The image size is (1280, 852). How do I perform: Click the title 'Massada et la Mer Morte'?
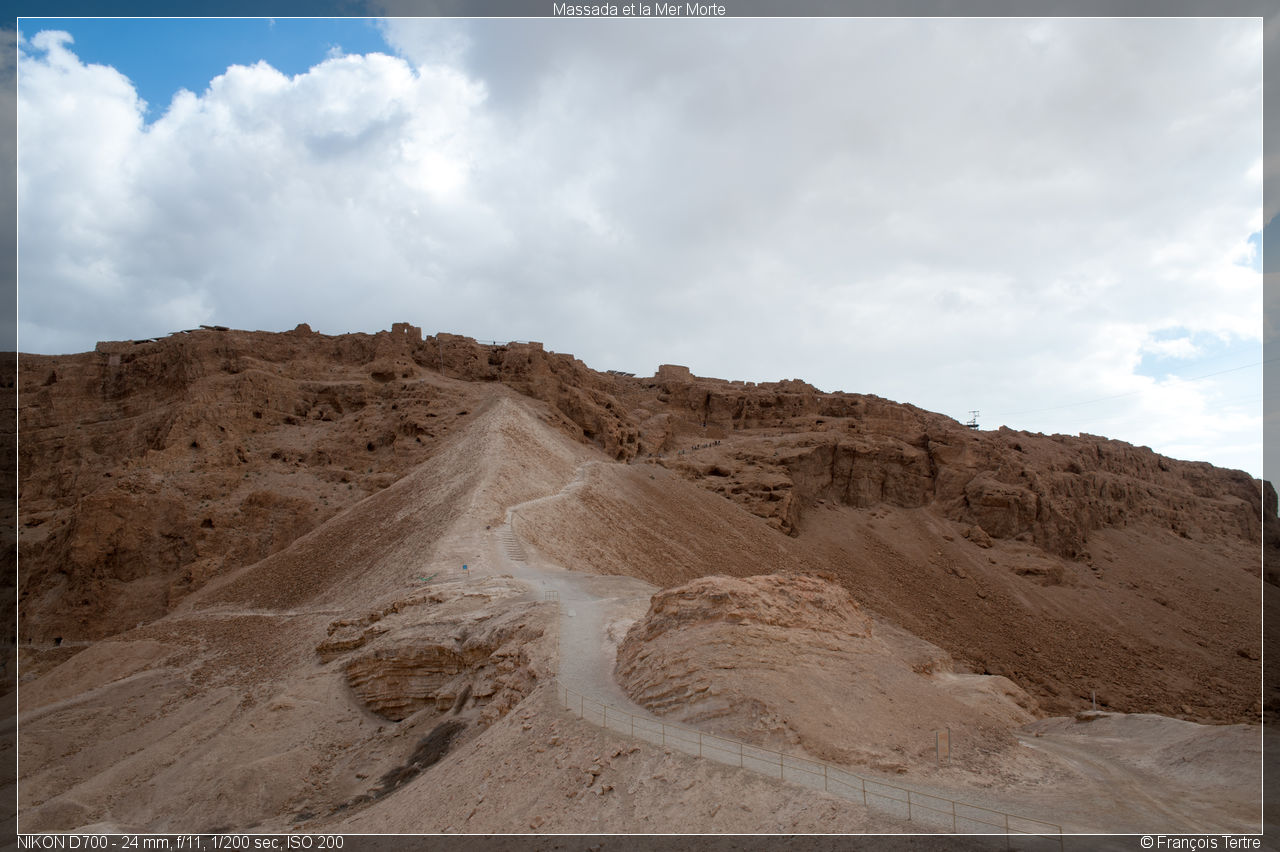639,9
